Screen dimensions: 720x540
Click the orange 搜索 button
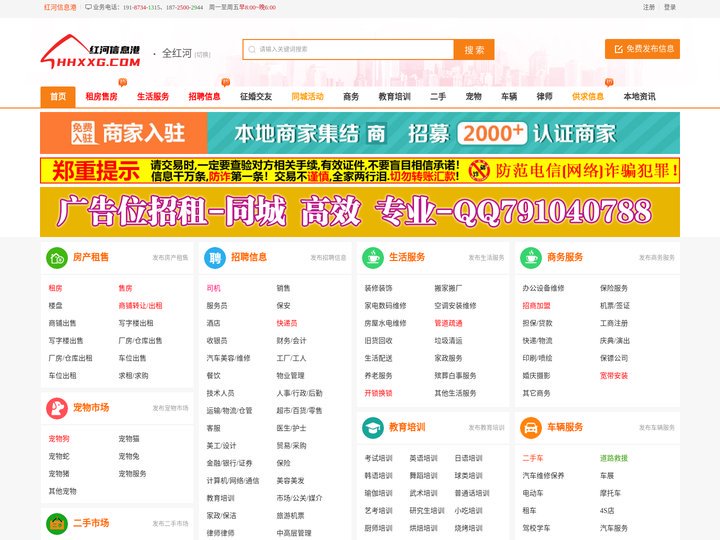(474, 50)
